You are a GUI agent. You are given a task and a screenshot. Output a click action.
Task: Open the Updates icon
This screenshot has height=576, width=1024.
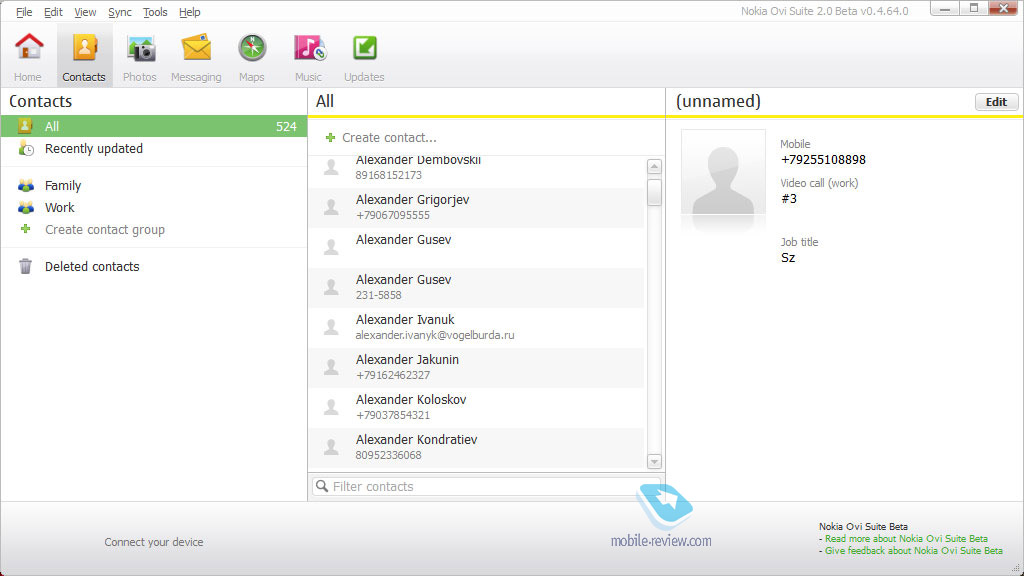tap(364, 48)
